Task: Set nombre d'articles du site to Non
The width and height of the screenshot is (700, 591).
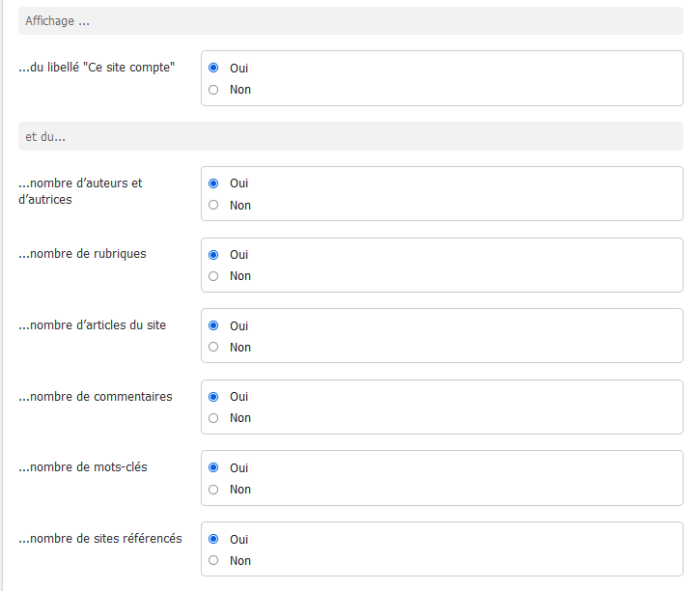Action: [214, 347]
